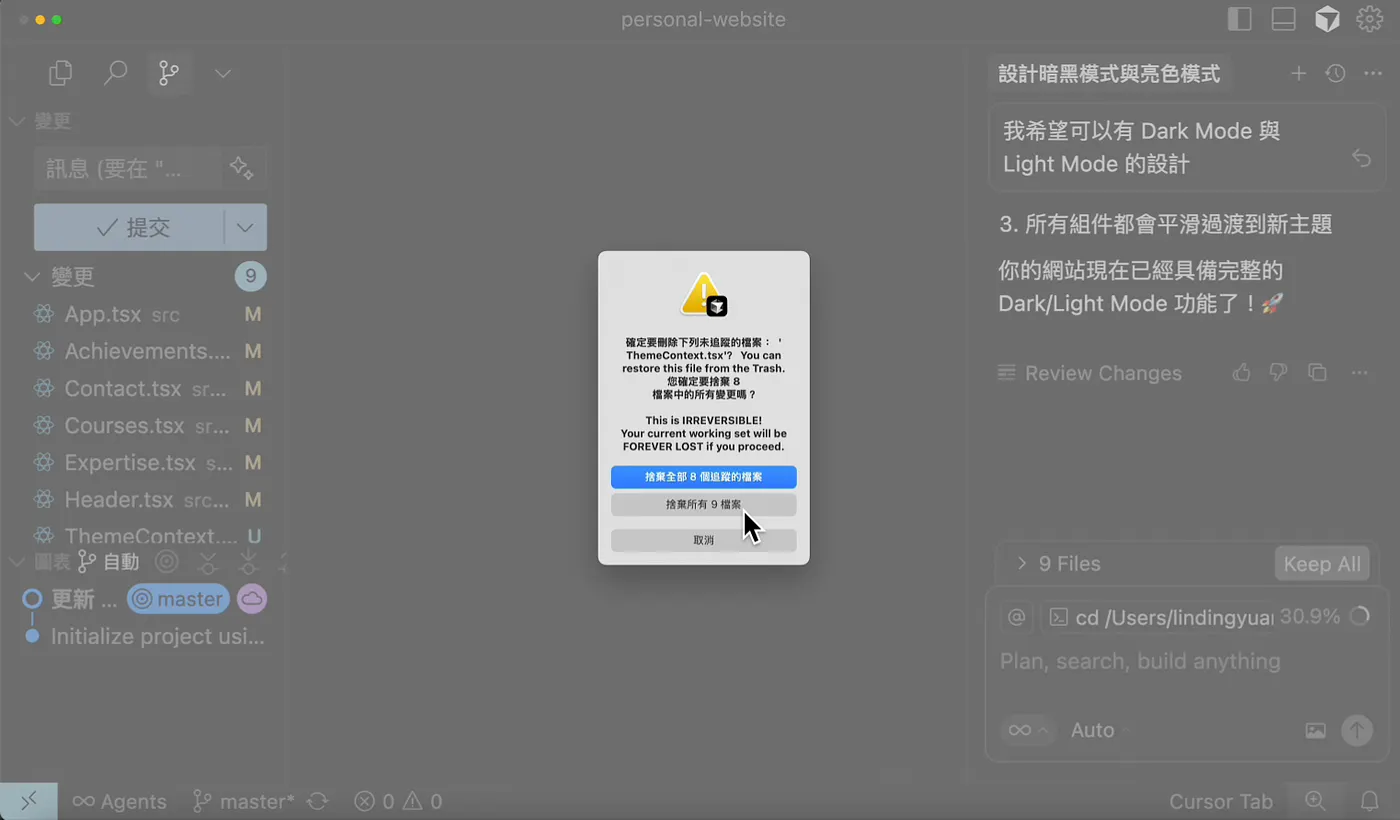This screenshot has width=1400, height=820.
Task: Focus the commit message input field
Action: pos(127,169)
